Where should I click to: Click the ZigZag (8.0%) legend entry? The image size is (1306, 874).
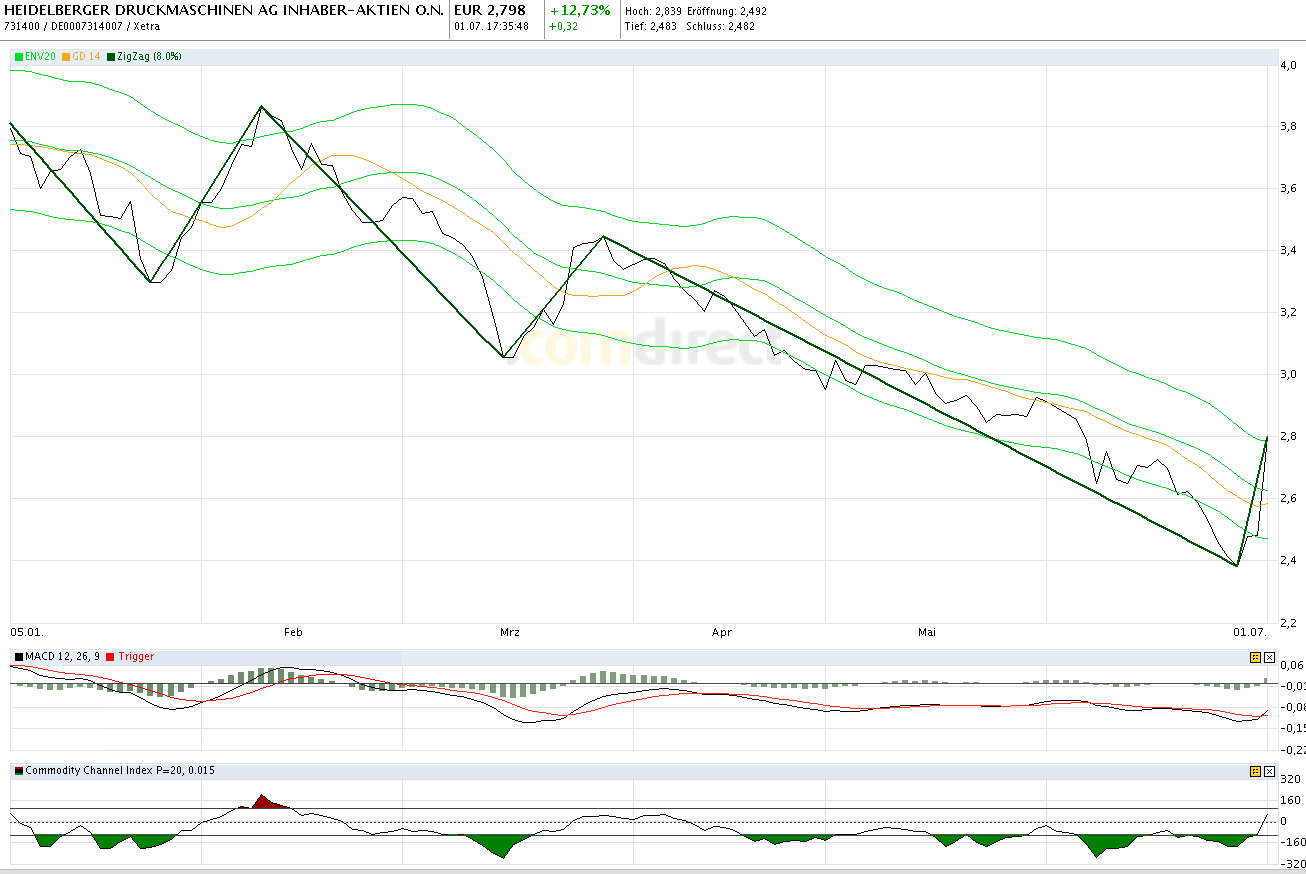[144, 57]
